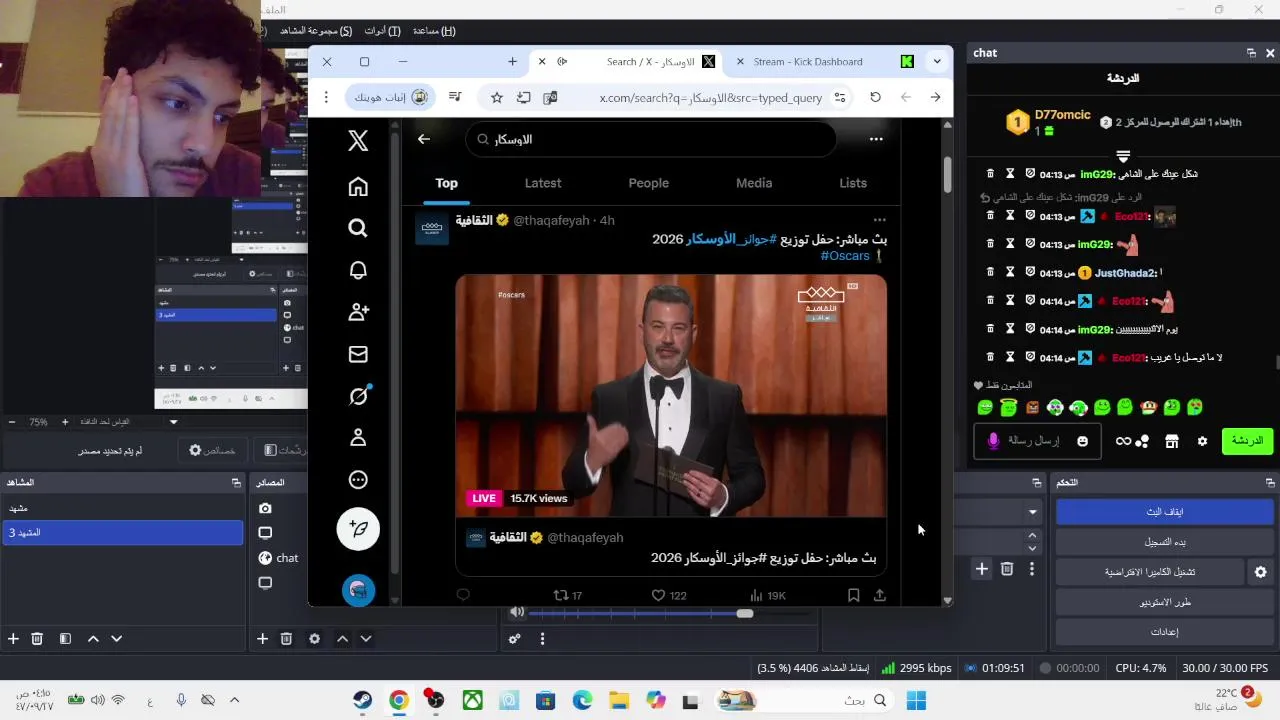Remove selected OBS scene with trash icon
Viewport: 1280px width, 720px height.
(37, 638)
